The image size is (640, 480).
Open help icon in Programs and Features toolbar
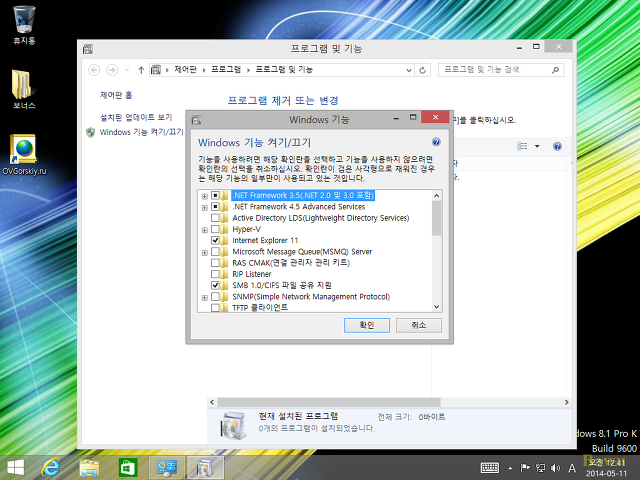[557, 146]
